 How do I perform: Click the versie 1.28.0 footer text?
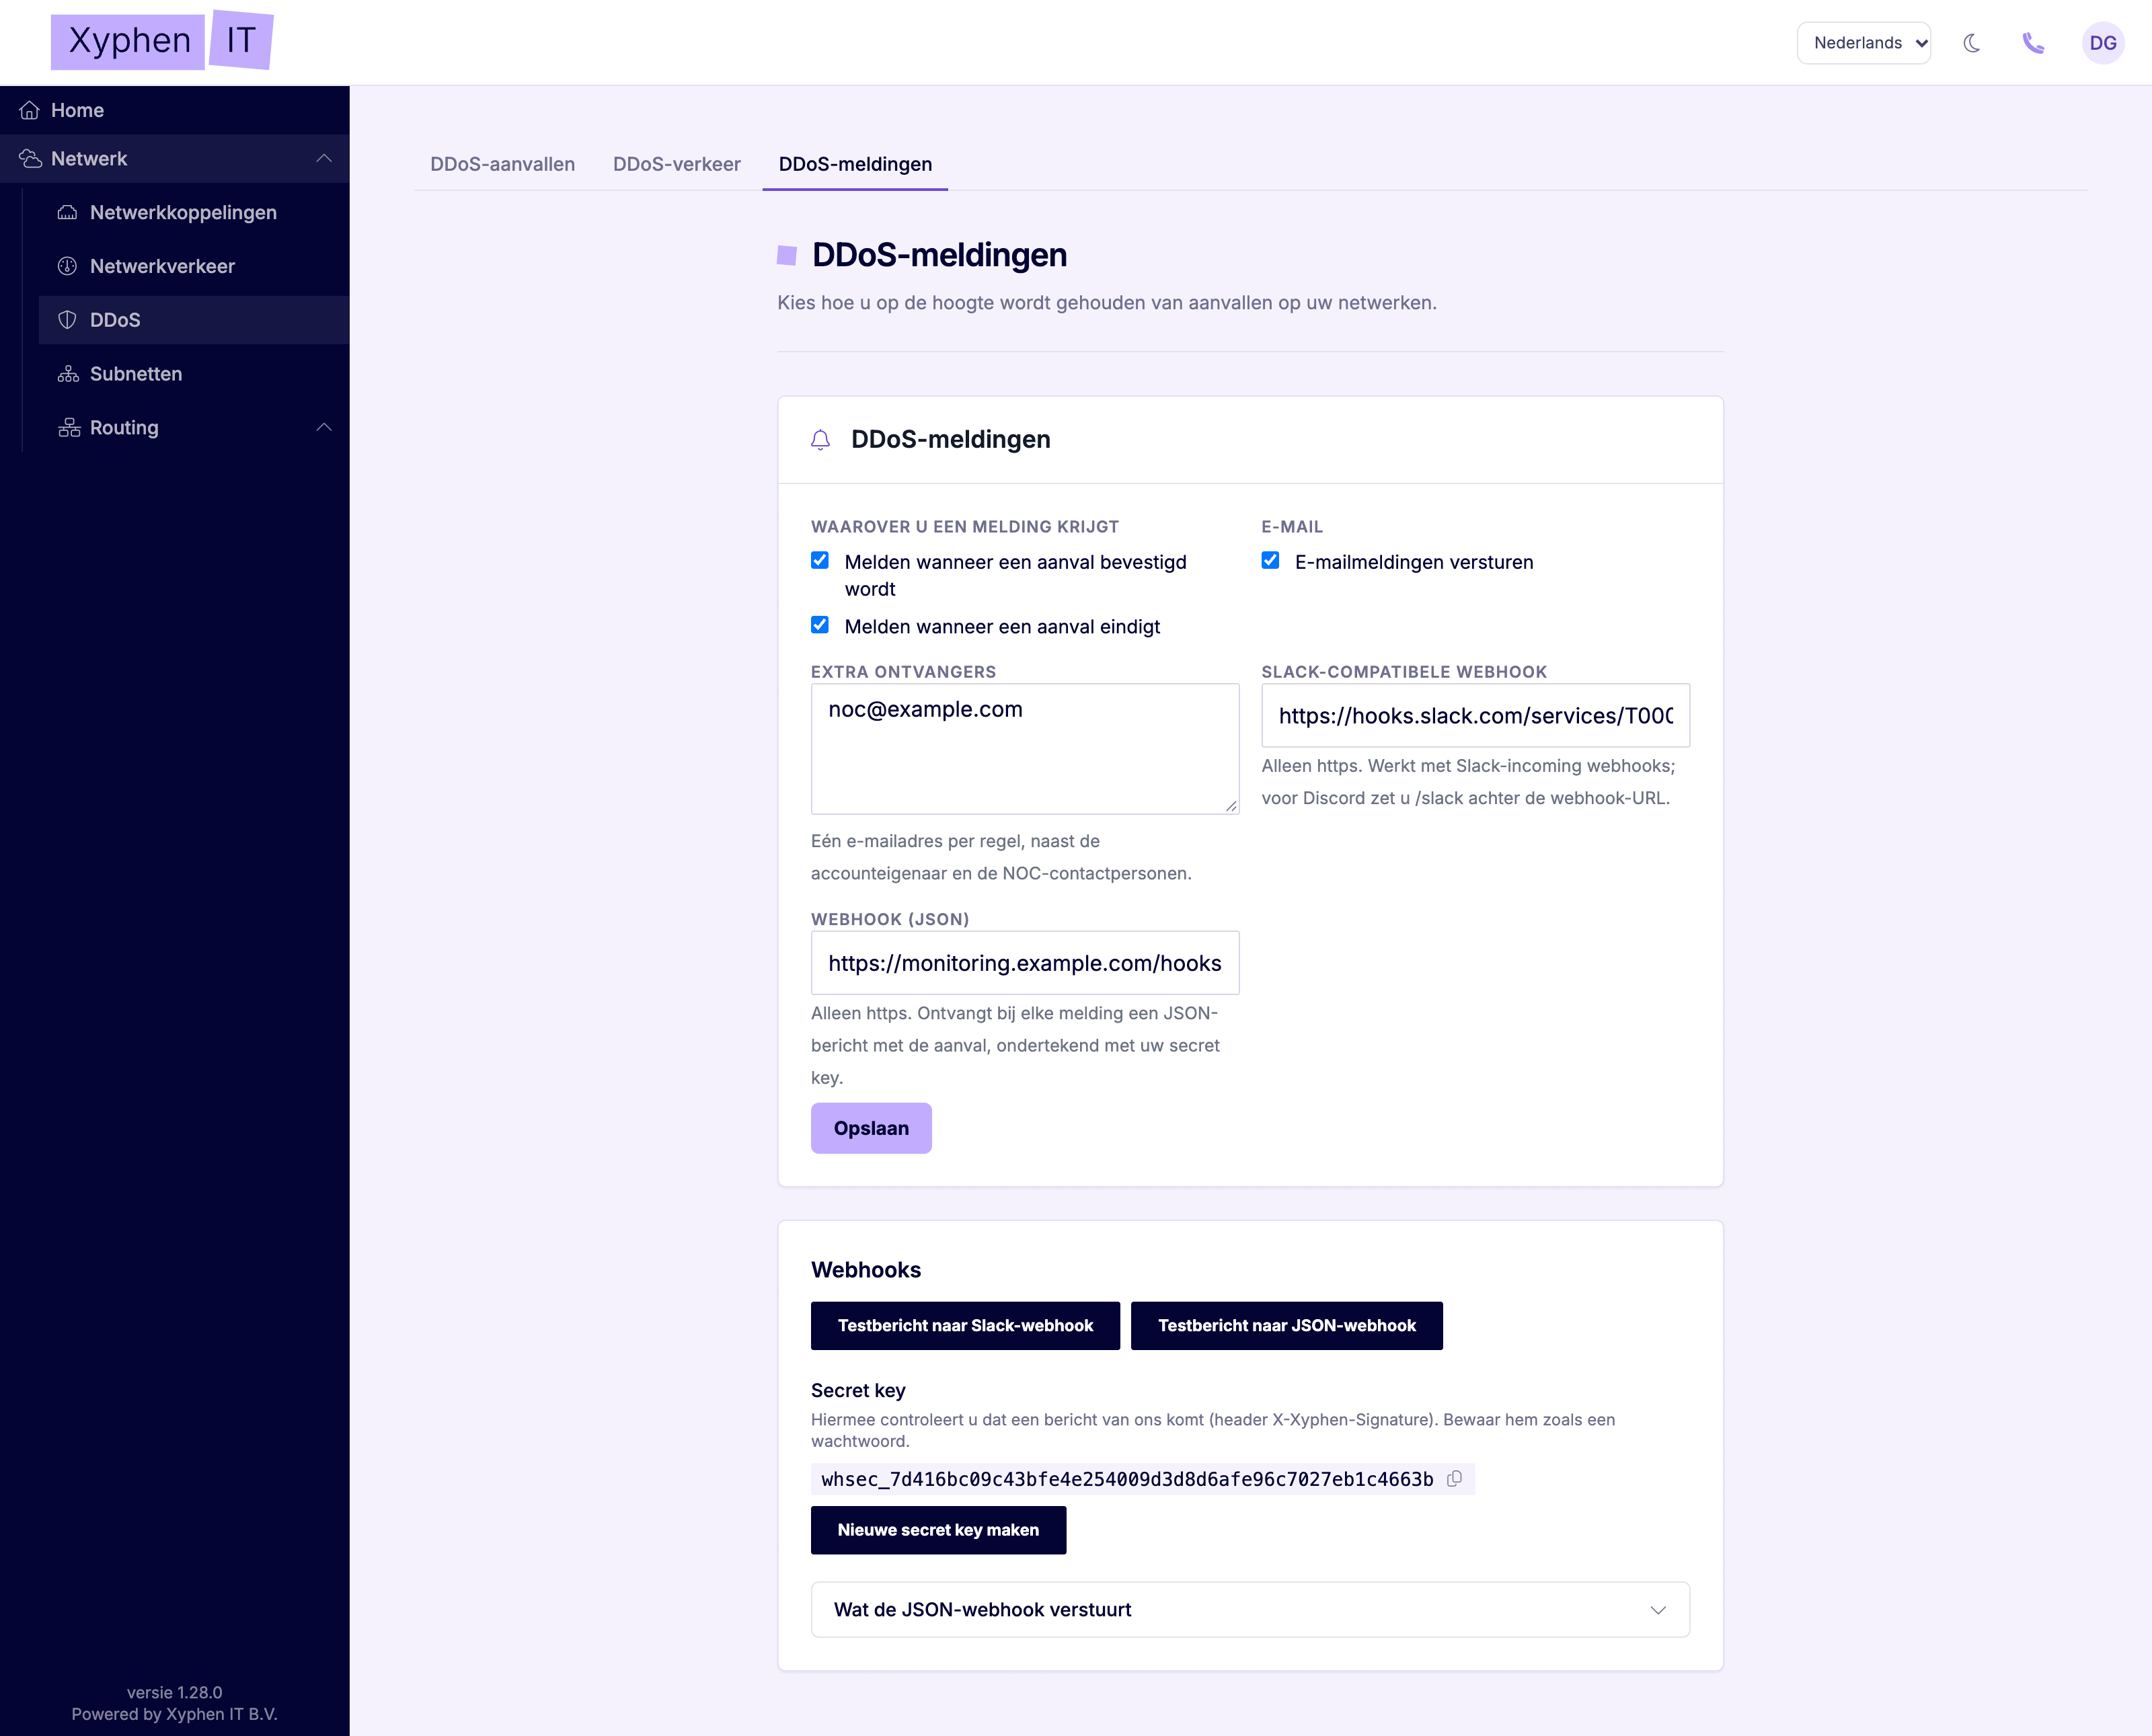175,1692
